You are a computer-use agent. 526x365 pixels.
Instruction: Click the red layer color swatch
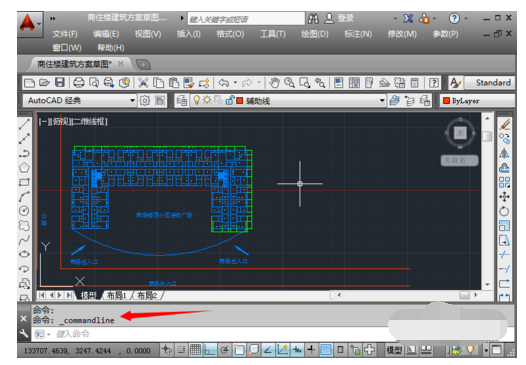click(x=240, y=100)
